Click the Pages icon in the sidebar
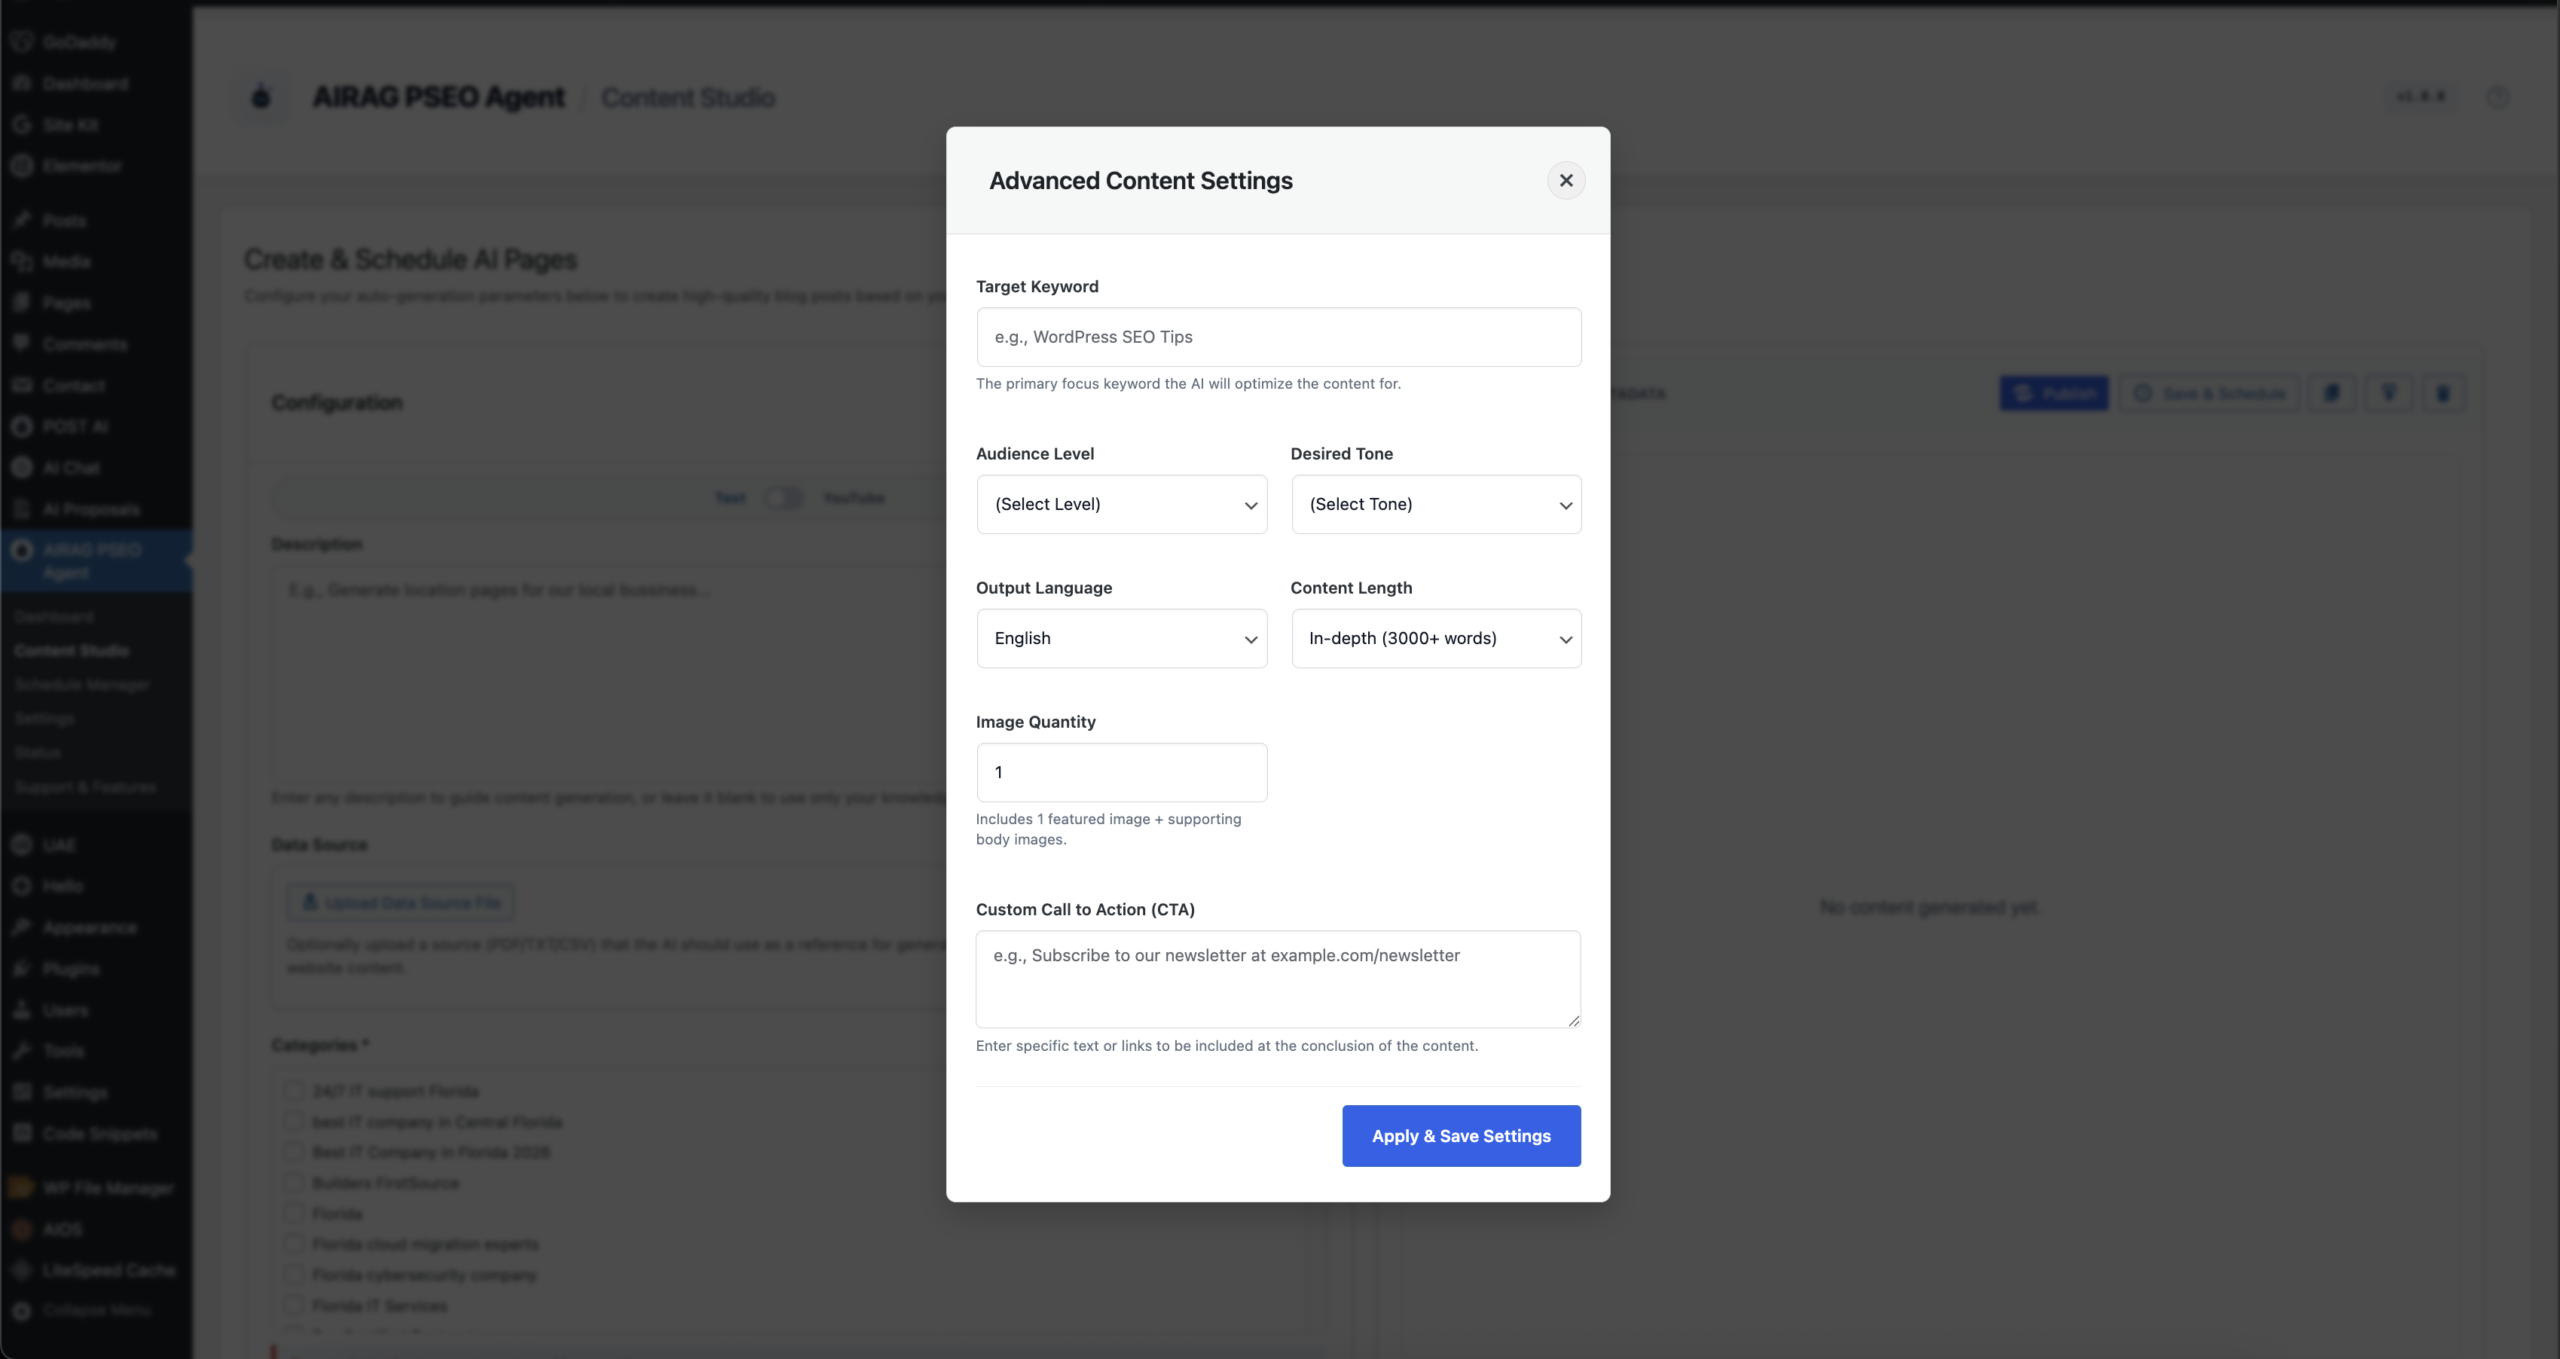 pyautogui.click(x=21, y=302)
